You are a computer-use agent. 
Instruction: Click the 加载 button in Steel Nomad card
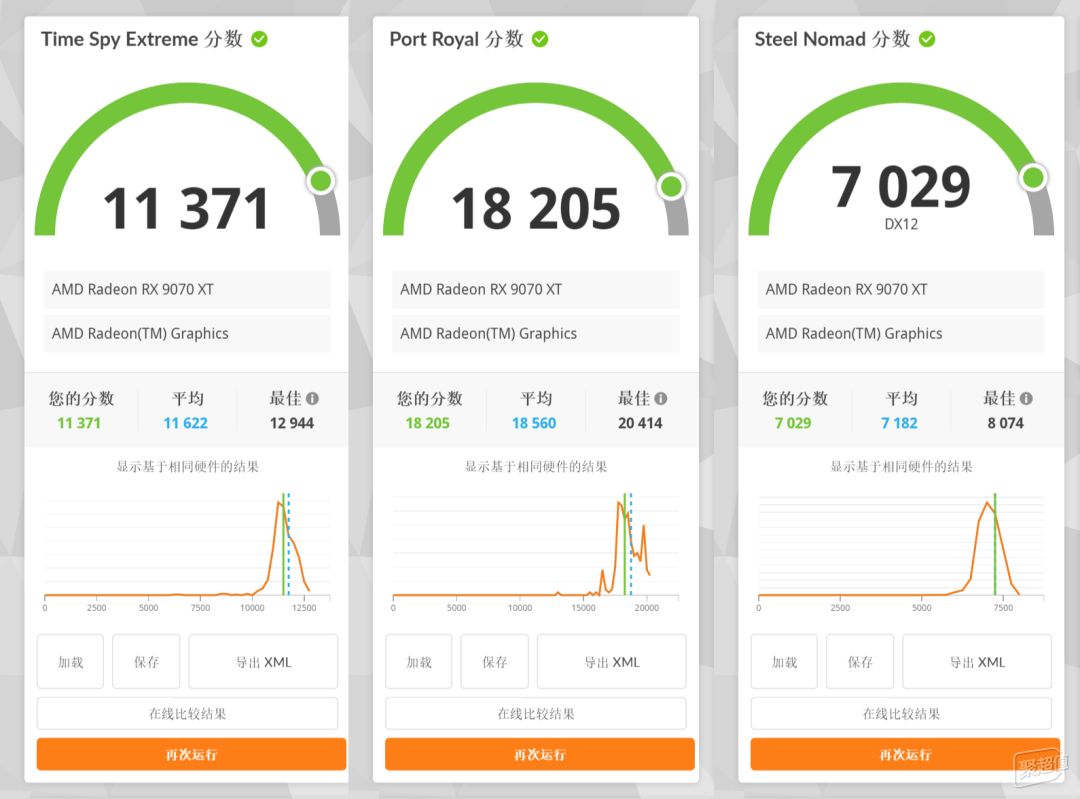point(784,661)
